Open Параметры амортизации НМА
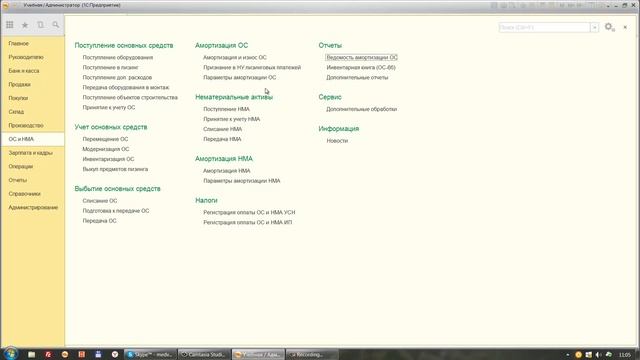This screenshot has height=360, width=640. coord(242,181)
